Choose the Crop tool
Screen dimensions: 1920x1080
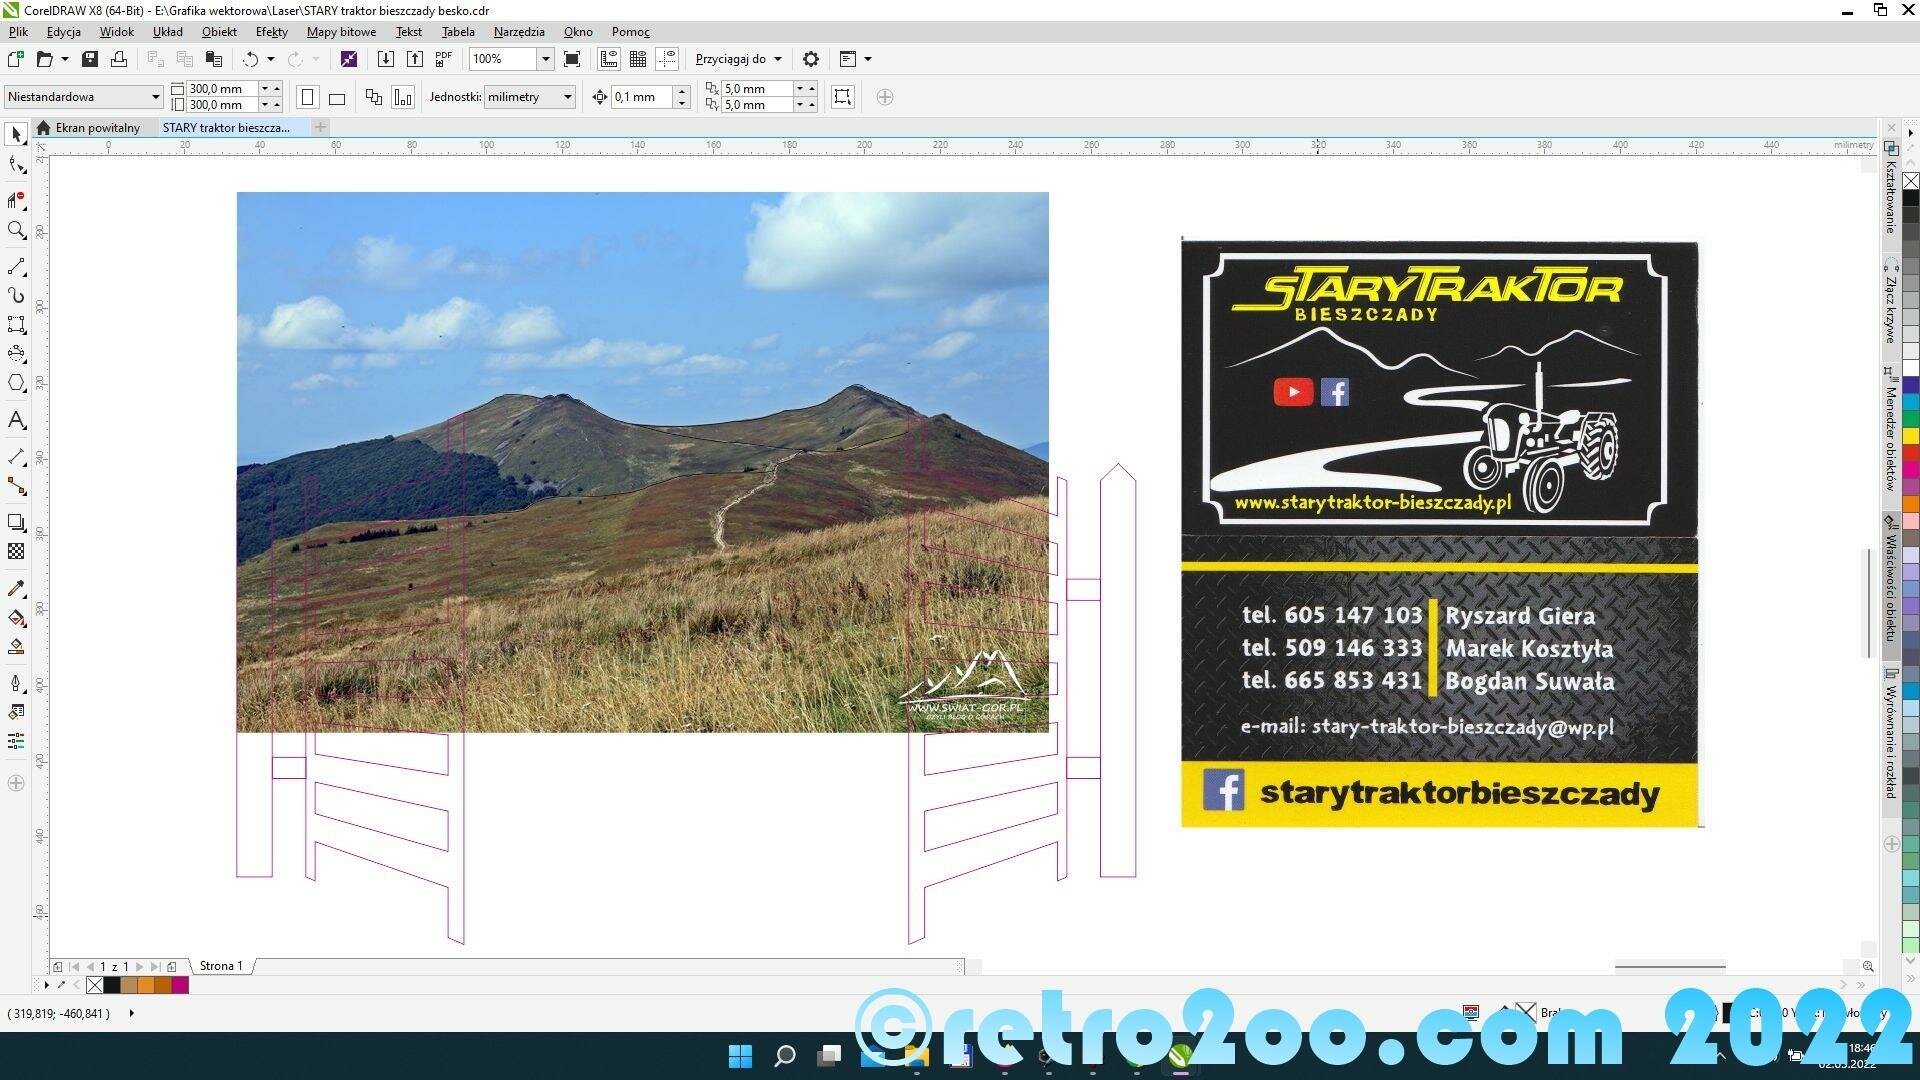coord(16,200)
